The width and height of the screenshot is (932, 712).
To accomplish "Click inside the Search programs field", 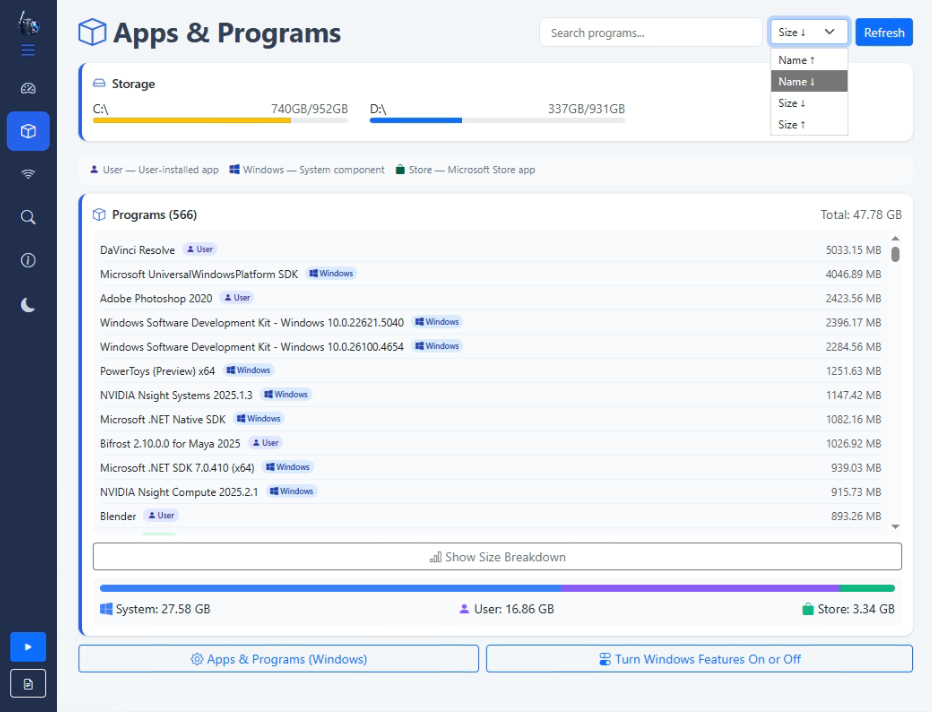I will pos(650,31).
